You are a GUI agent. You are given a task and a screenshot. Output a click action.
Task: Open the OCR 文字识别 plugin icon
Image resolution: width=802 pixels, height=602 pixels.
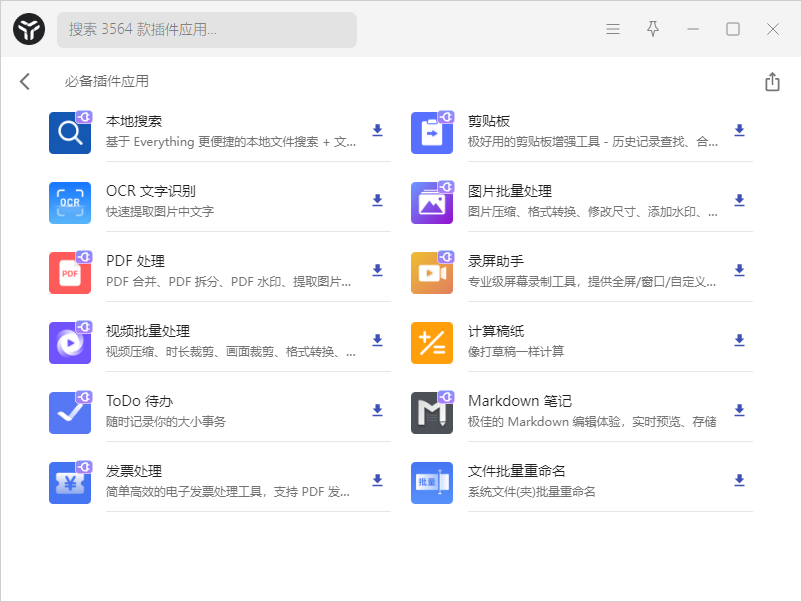pyautogui.click(x=69, y=202)
